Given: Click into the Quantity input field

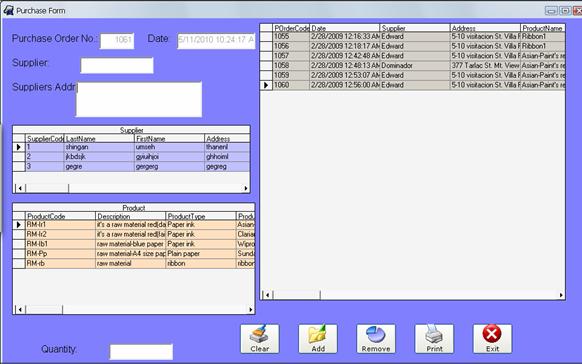Looking at the screenshot, I should [141, 352].
